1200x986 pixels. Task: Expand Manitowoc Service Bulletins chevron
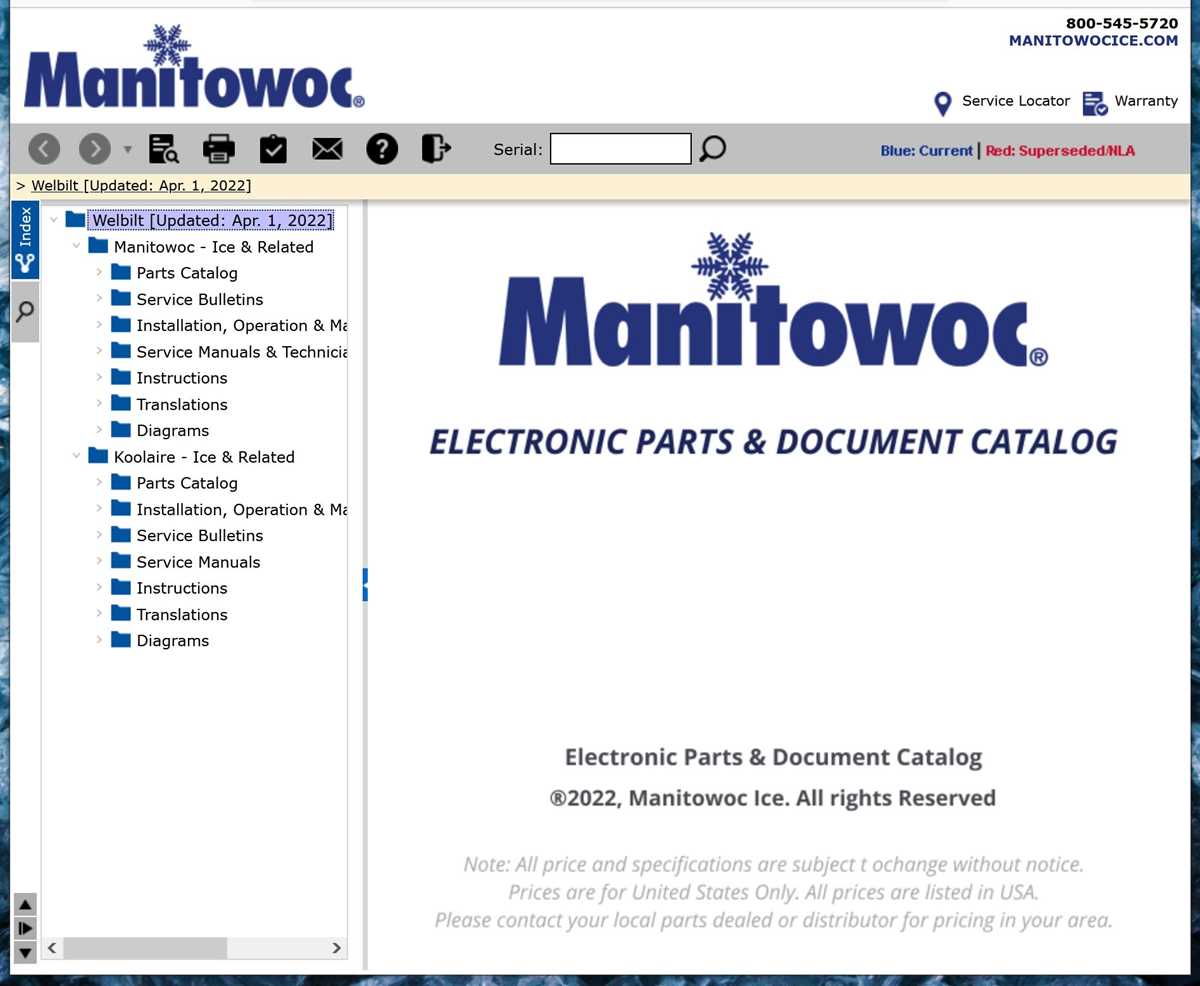pos(99,298)
